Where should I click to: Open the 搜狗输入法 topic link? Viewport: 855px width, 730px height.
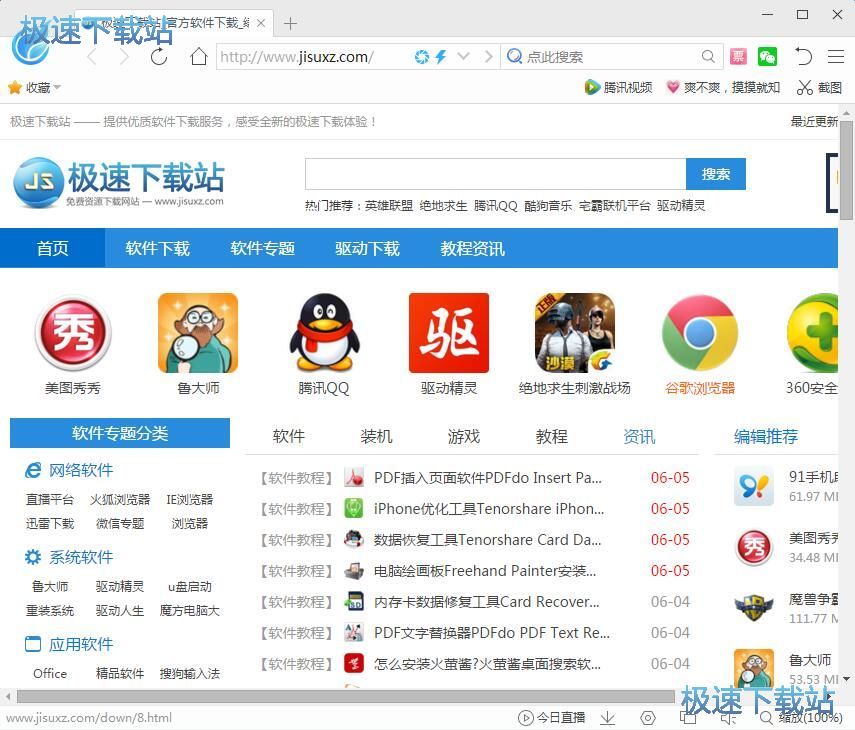click(x=189, y=673)
